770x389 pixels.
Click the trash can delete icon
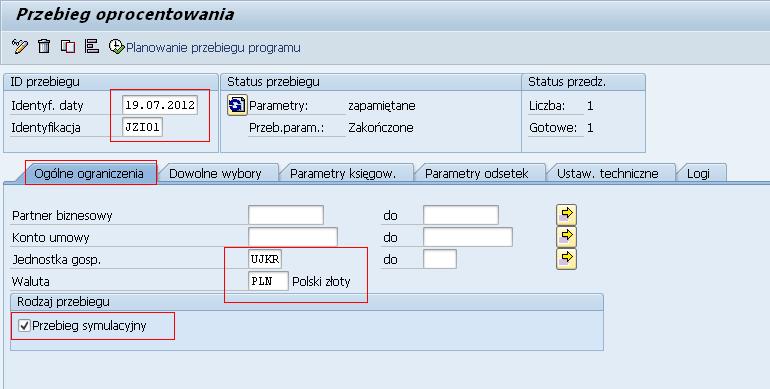click(x=44, y=46)
